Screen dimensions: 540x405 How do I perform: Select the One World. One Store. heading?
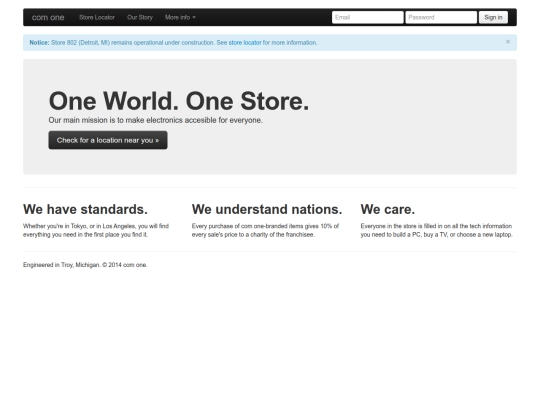[x=179, y=101]
